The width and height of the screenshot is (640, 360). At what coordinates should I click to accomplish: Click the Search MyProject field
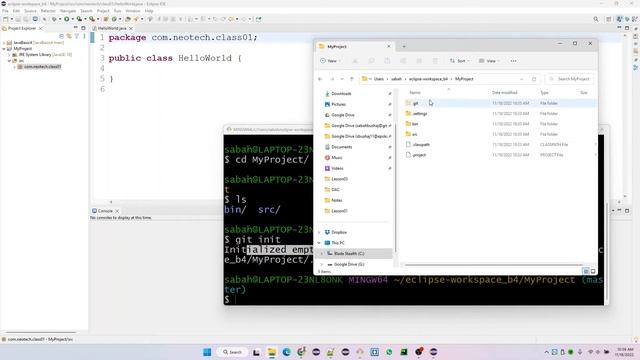tap(569, 79)
